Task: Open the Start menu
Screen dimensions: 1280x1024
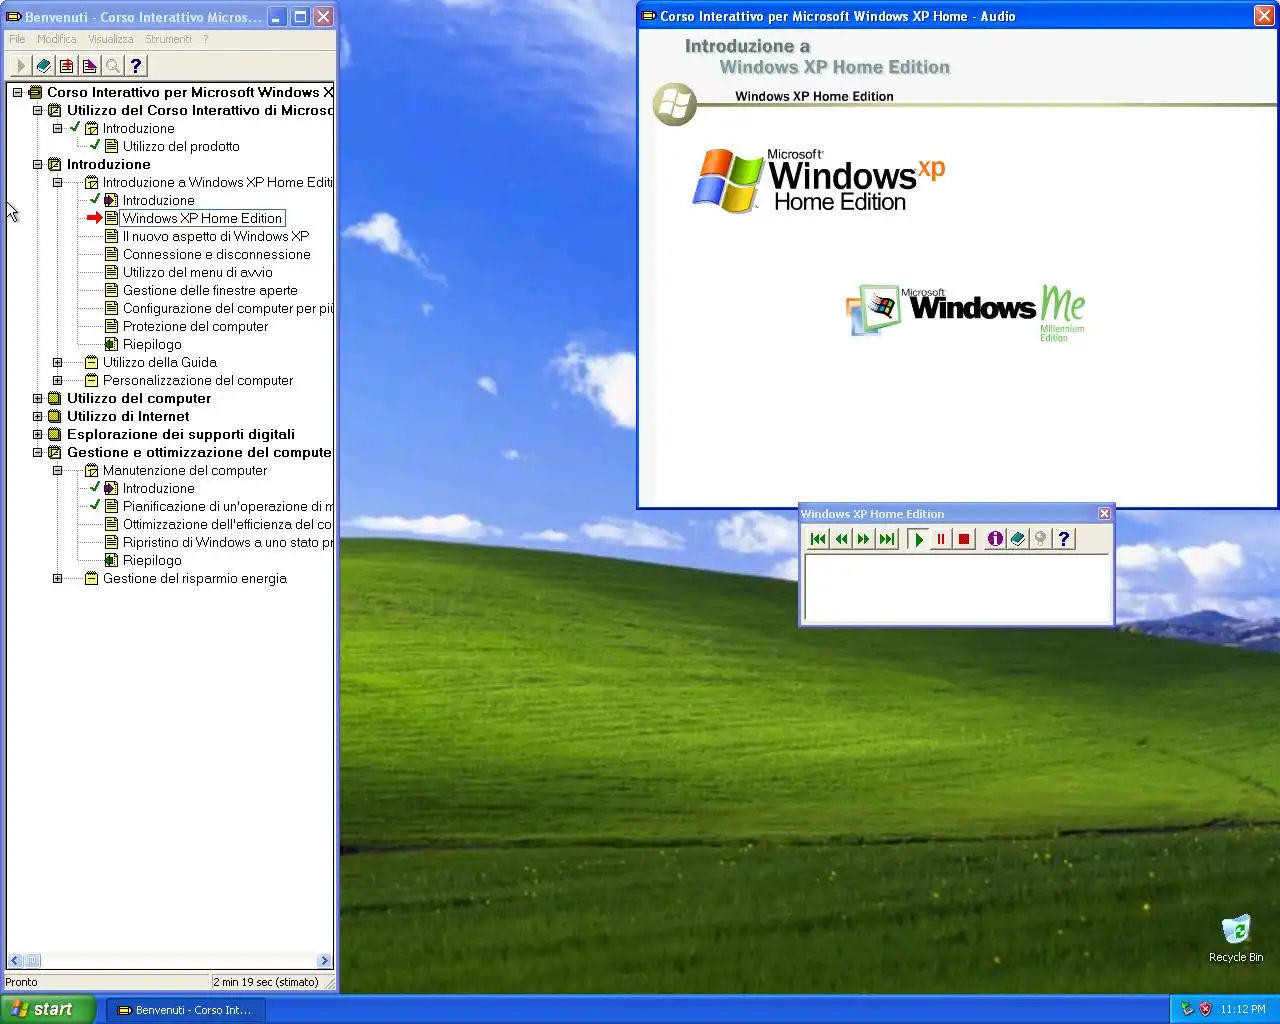Action: pyautogui.click(x=48, y=1009)
